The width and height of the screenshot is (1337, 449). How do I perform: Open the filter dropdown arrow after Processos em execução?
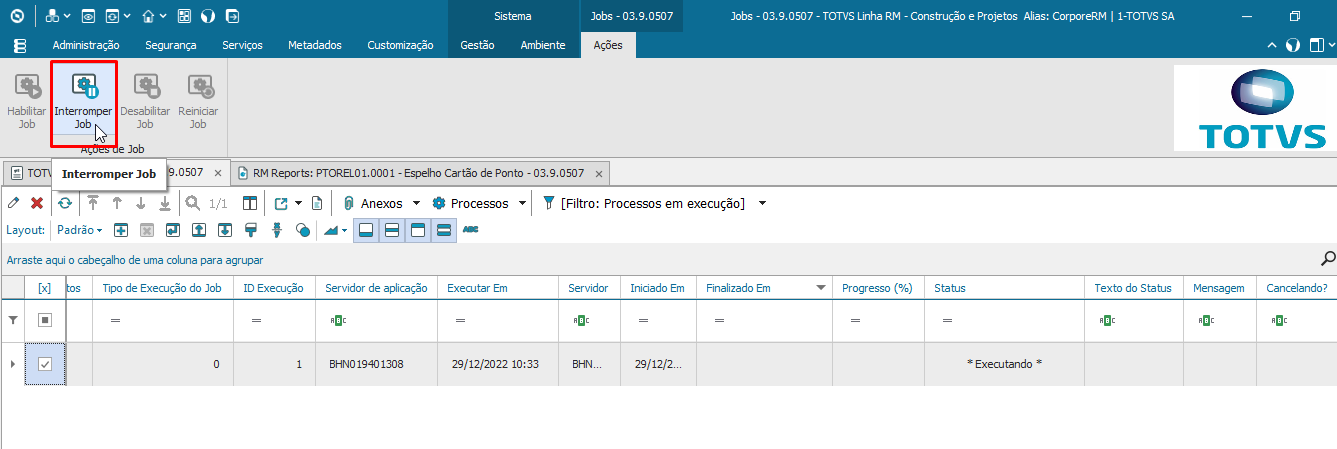coord(762,204)
